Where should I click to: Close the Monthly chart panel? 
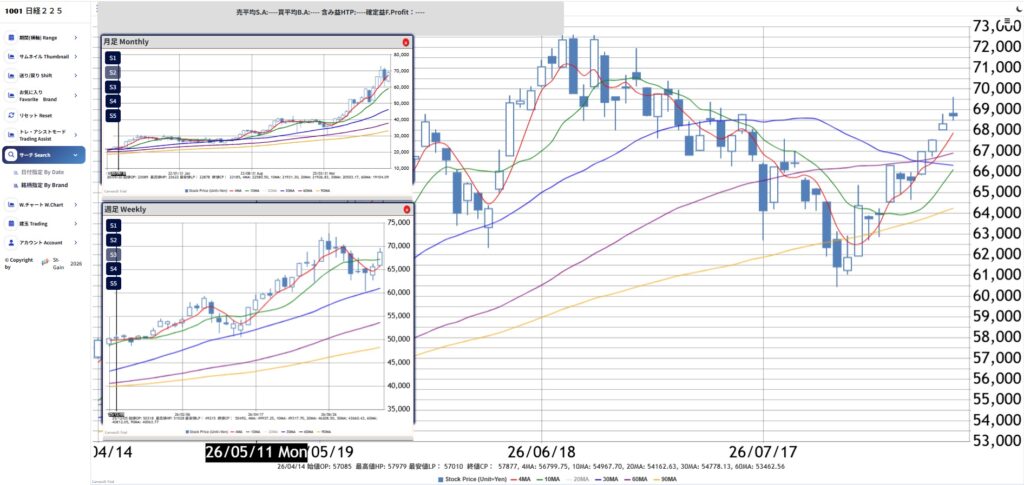(406, 42)
